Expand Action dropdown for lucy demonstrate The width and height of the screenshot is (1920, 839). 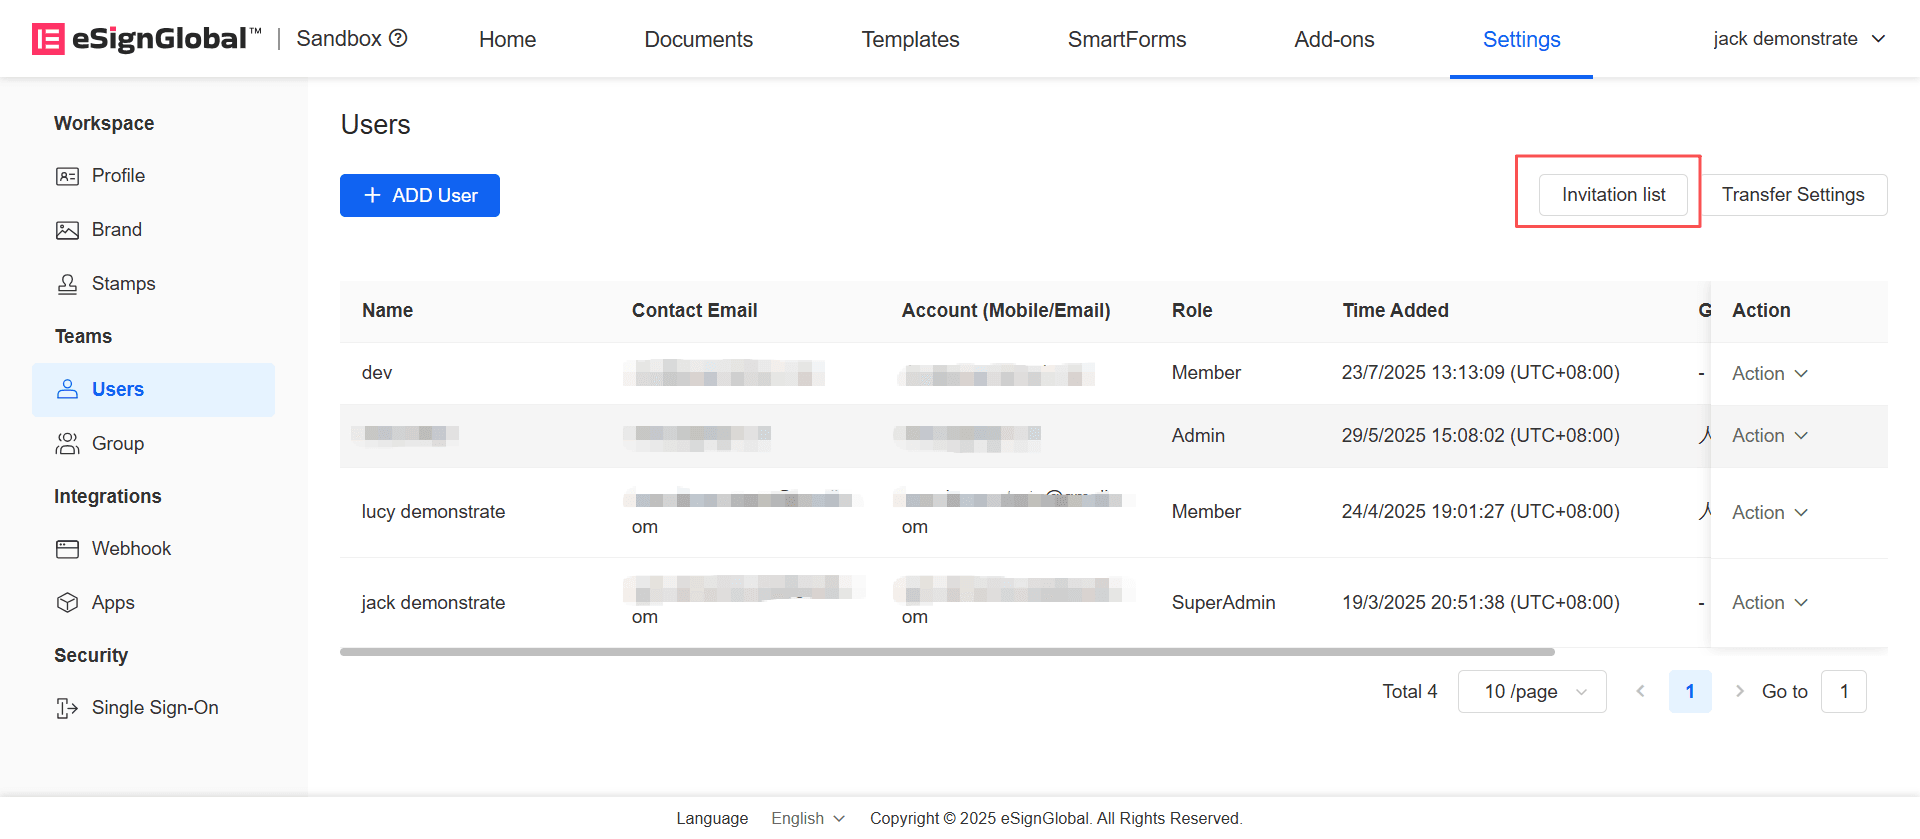pos(1769,512)
